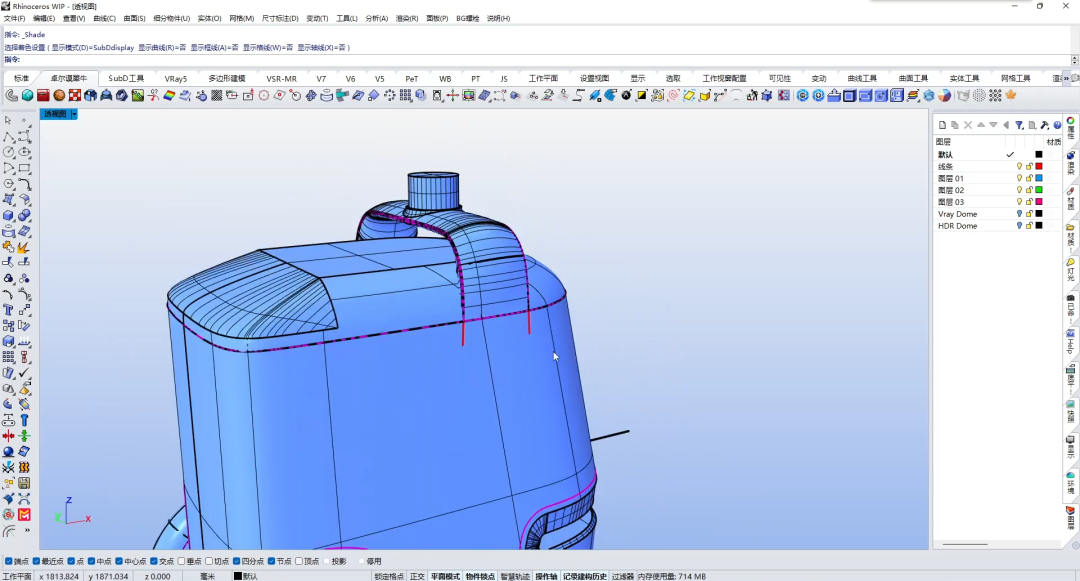Viewport: 1080px width, 581px height.
Task: Open the command history scroll arrow
Action: point(1074,60)
